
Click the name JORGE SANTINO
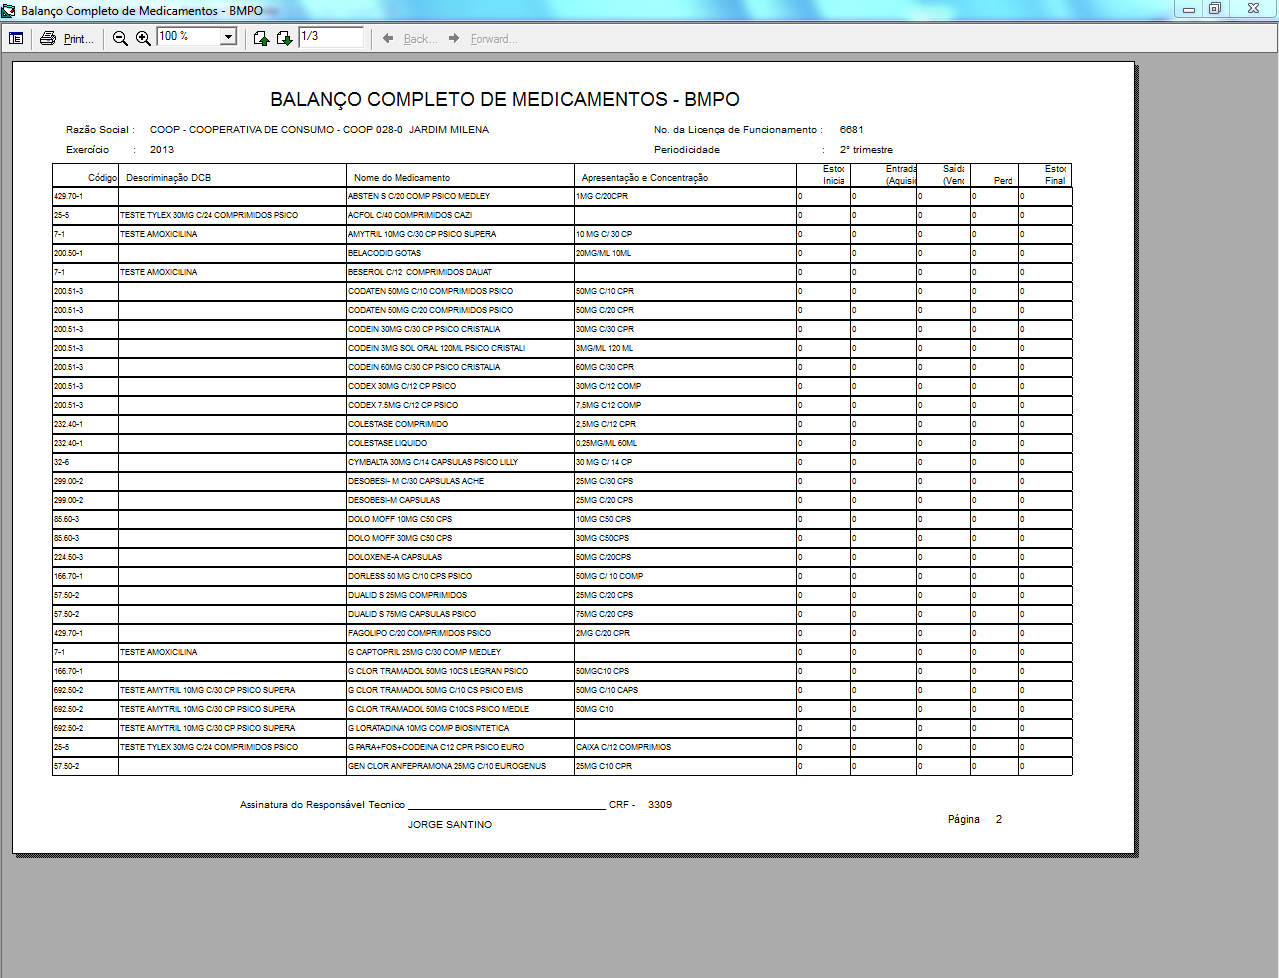tap(450, 825)
